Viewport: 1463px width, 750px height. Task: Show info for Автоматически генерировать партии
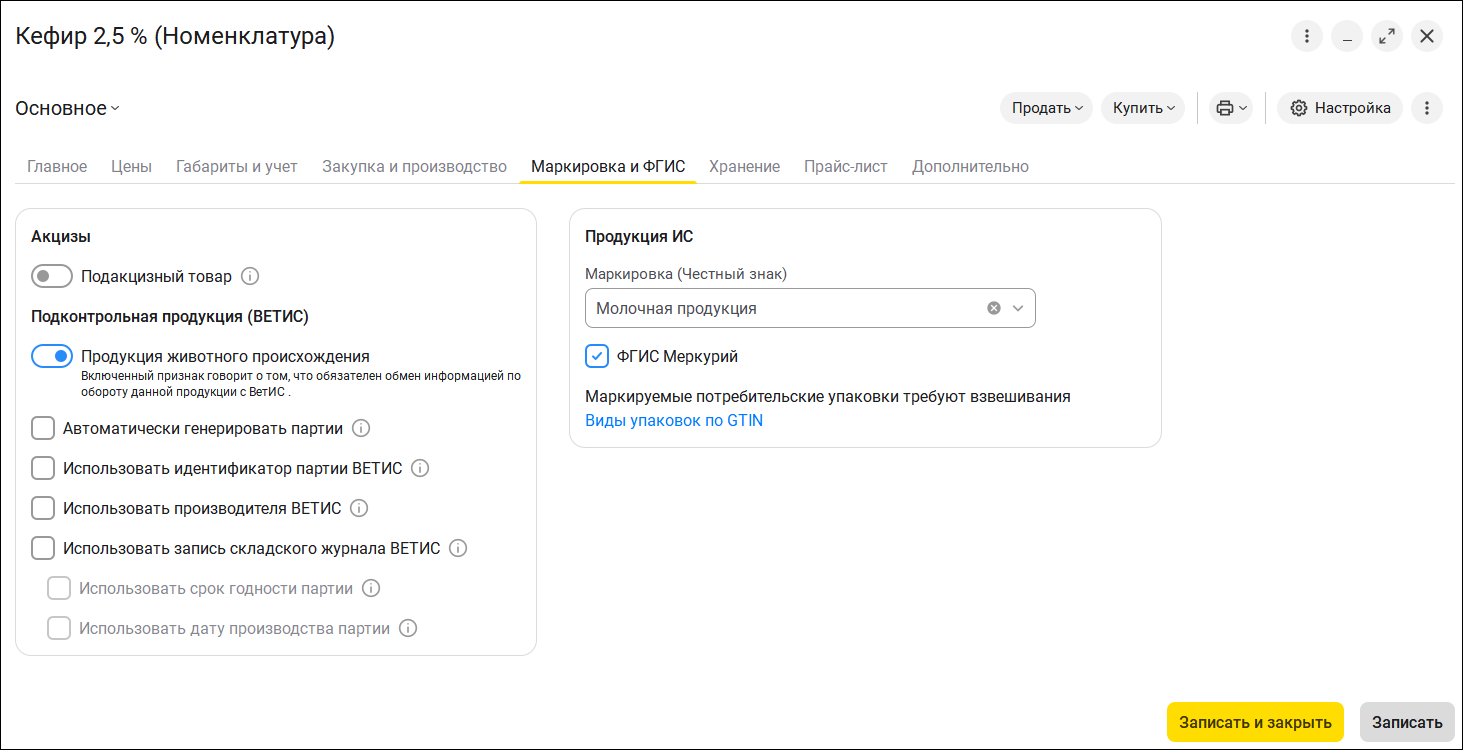click(x=362, y=428)
